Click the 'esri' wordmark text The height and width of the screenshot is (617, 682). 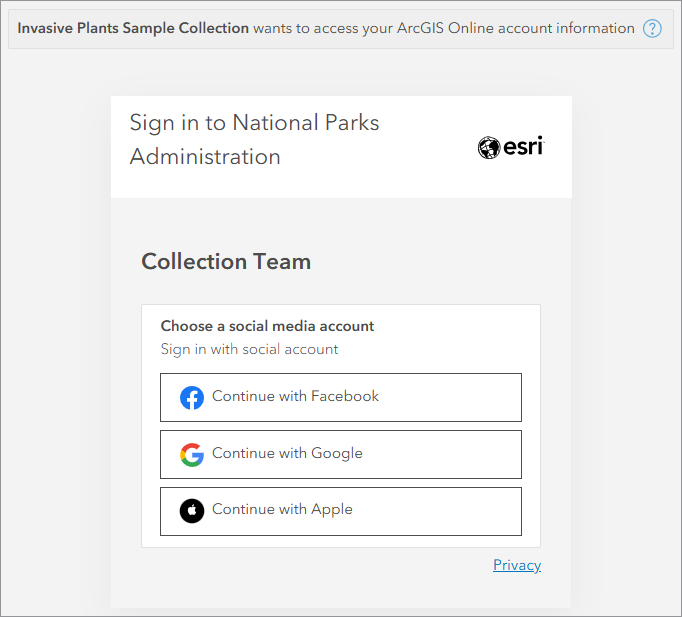coord(523,148)
